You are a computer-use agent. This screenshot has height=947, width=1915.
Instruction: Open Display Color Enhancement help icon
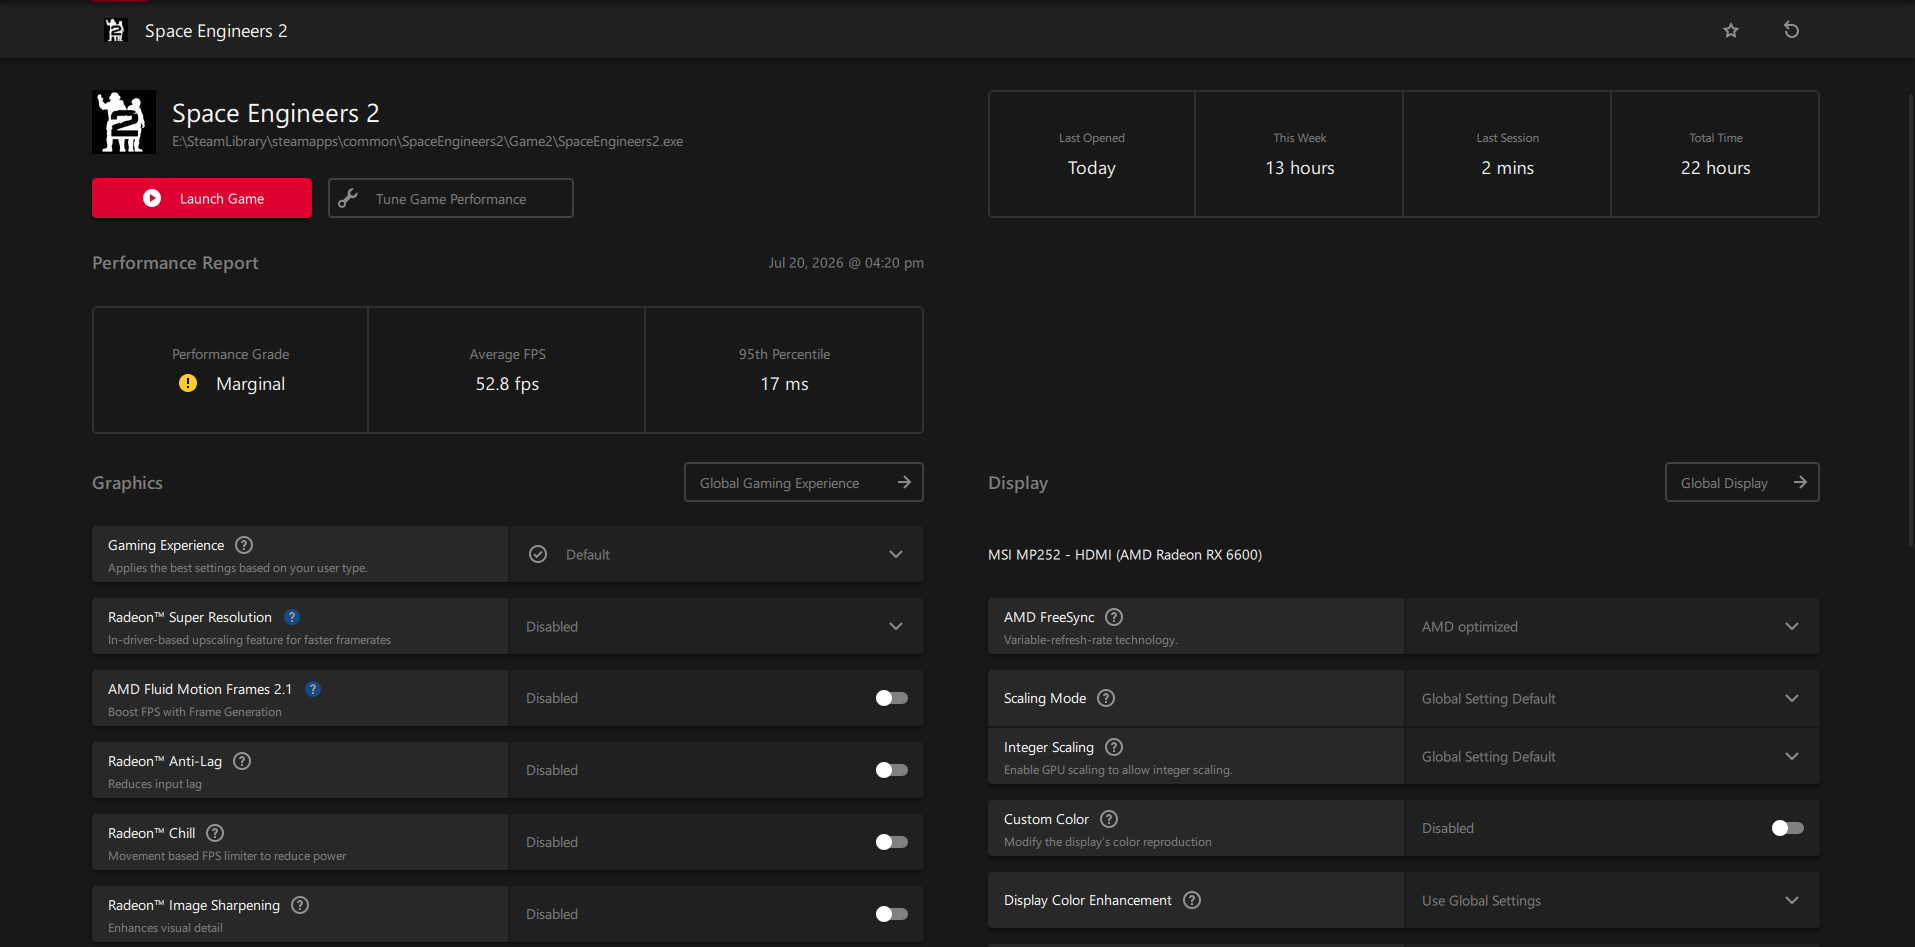[x=1192, y=900]
